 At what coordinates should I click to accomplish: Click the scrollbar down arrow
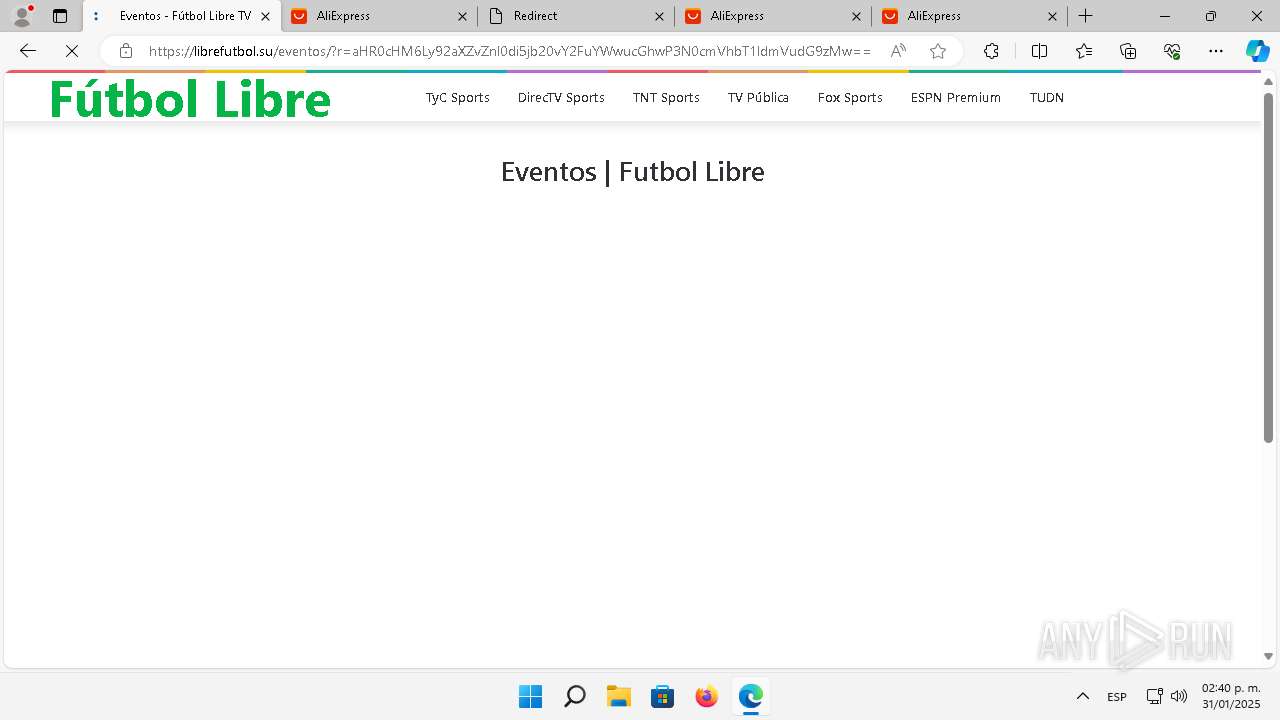pyautogui.click(x=1268, y=657)
